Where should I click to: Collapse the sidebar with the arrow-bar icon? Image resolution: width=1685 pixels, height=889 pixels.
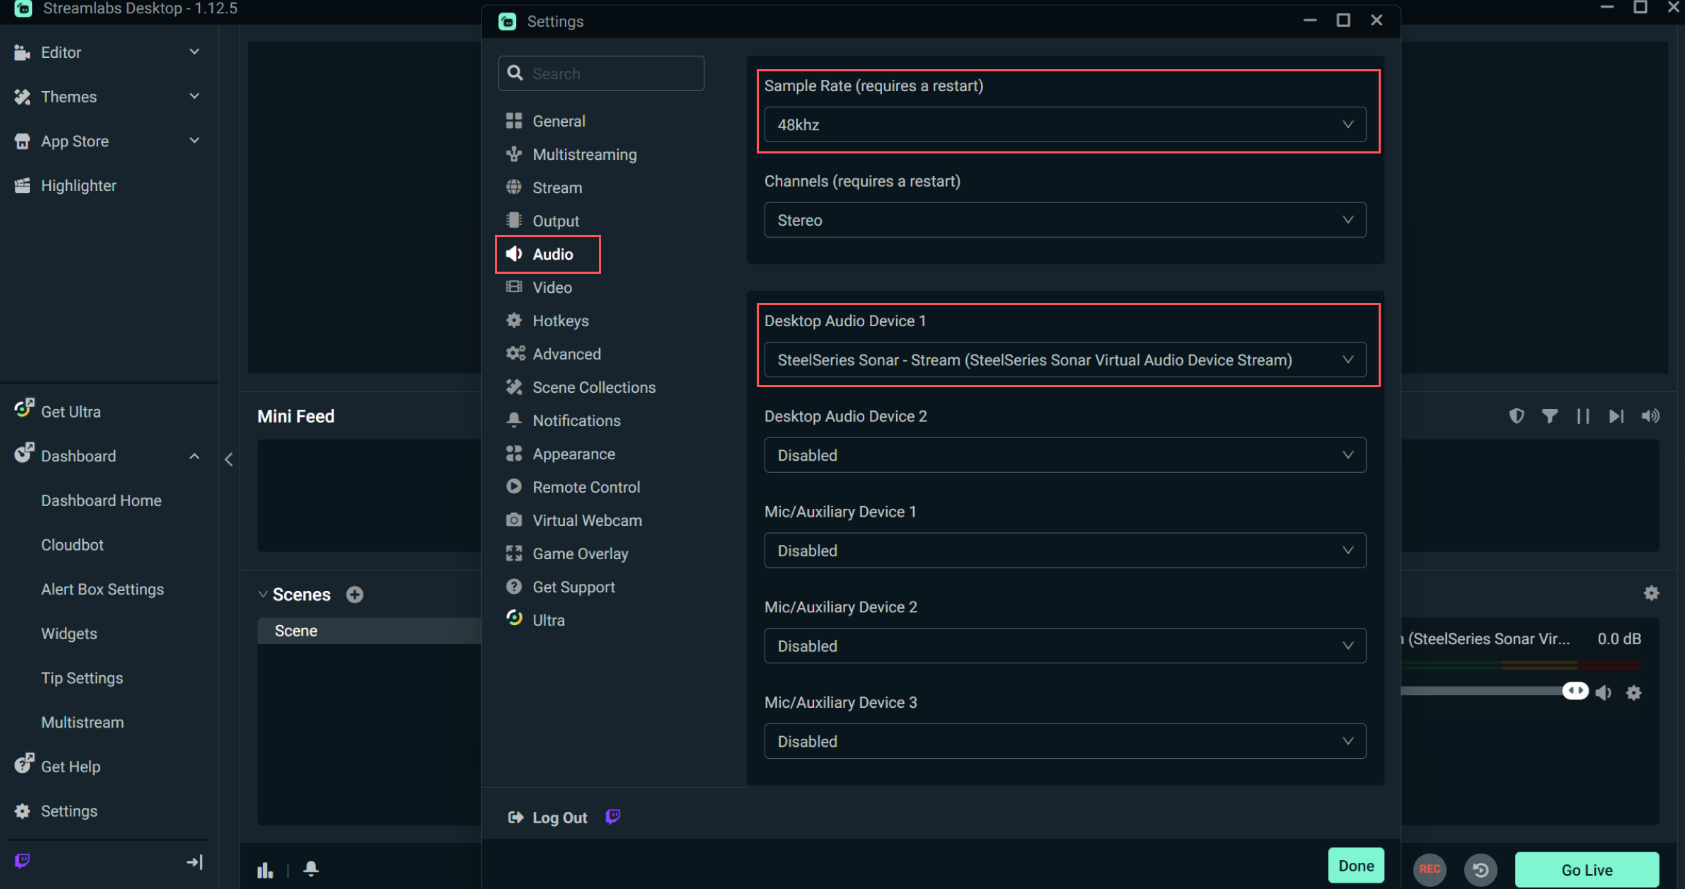195,862
